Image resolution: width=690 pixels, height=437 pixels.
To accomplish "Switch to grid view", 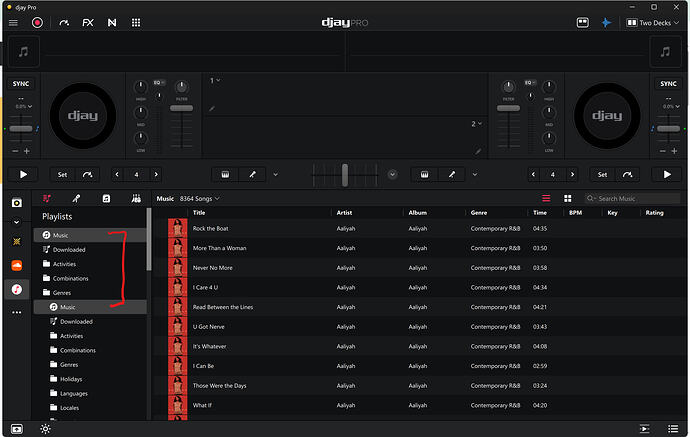I will 568,198.
